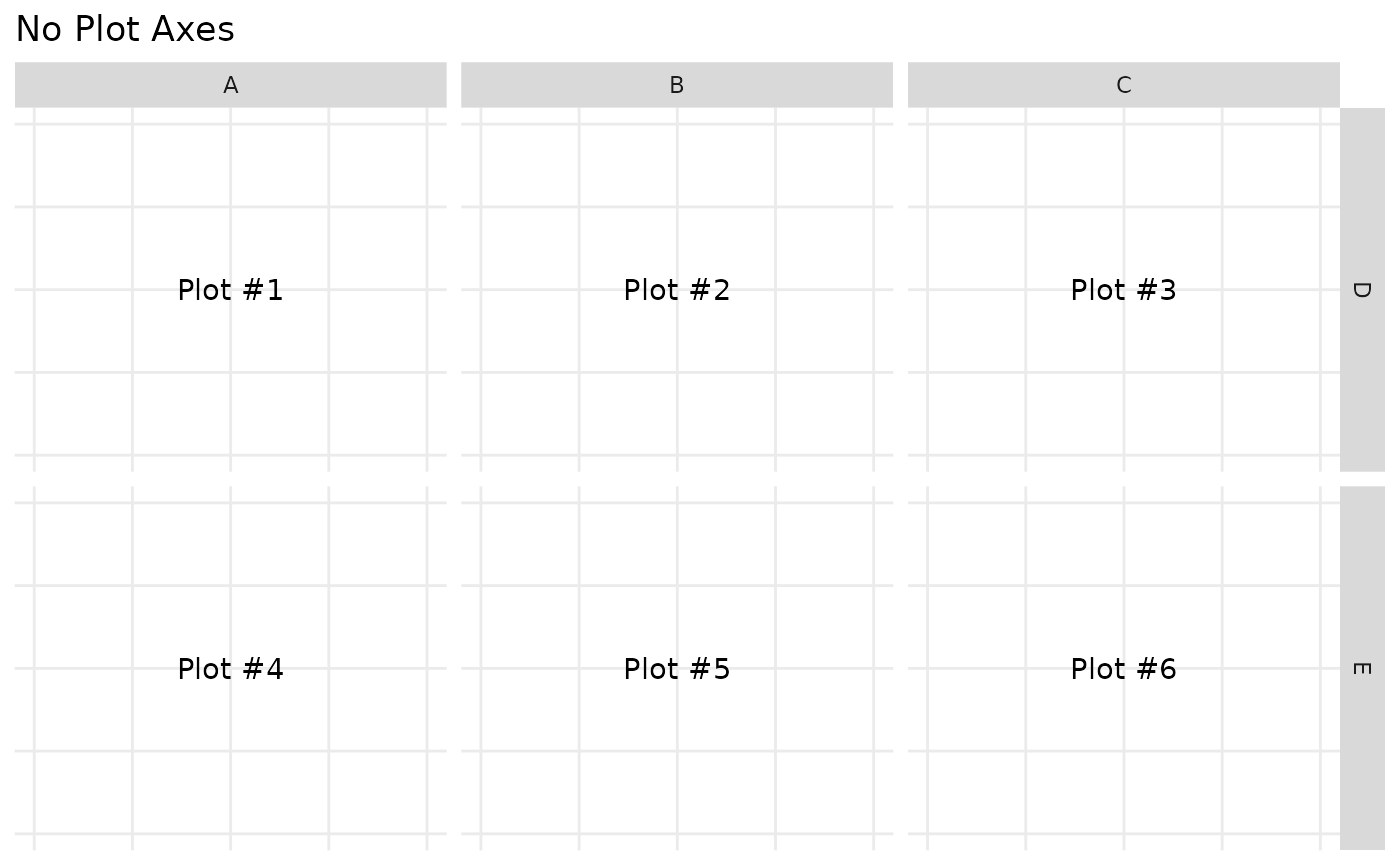This screenshot has height=865, width=1400.
Task: Select the 'Plot #5' text label
Action: [x=676, y=669]
